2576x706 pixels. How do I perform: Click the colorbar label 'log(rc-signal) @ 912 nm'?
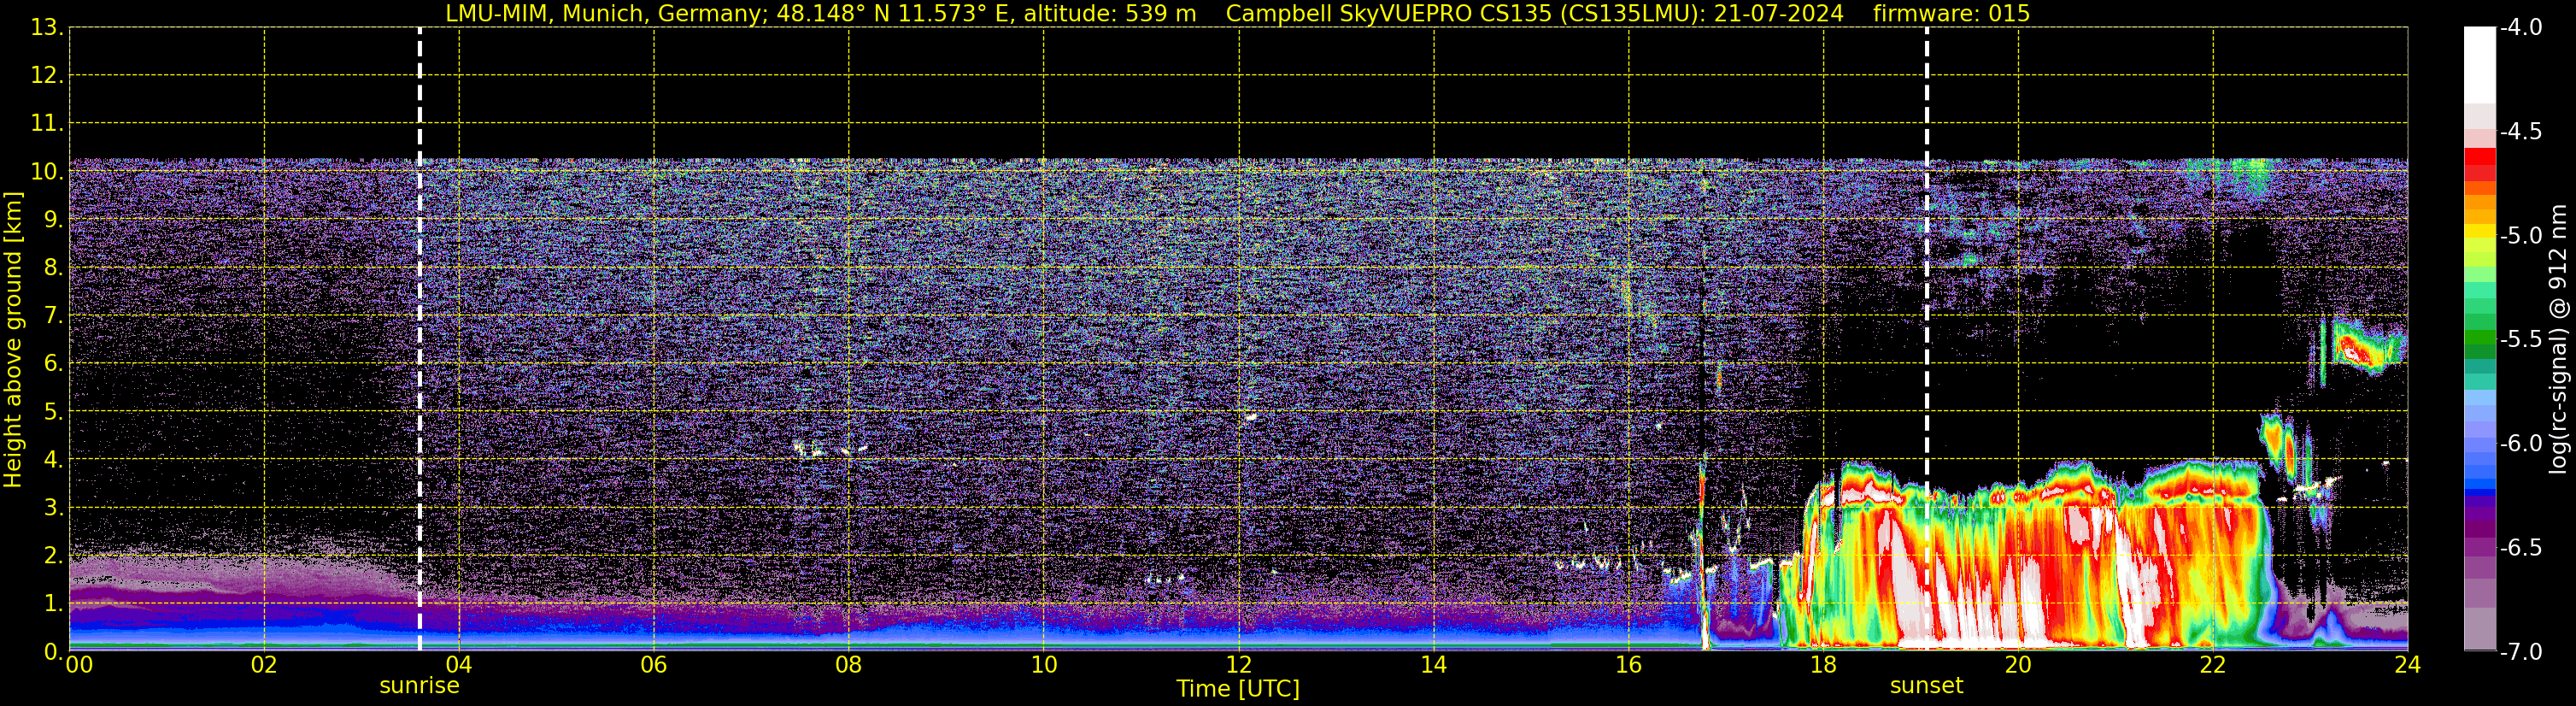[2559, 339]
